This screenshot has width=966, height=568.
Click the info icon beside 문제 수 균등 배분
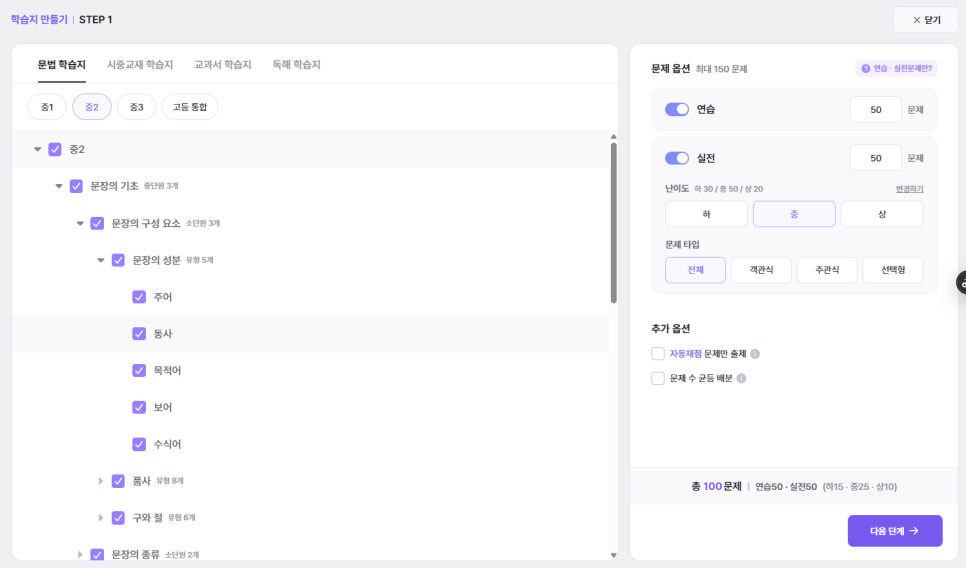pyautogui.click(x=741, y=378)
